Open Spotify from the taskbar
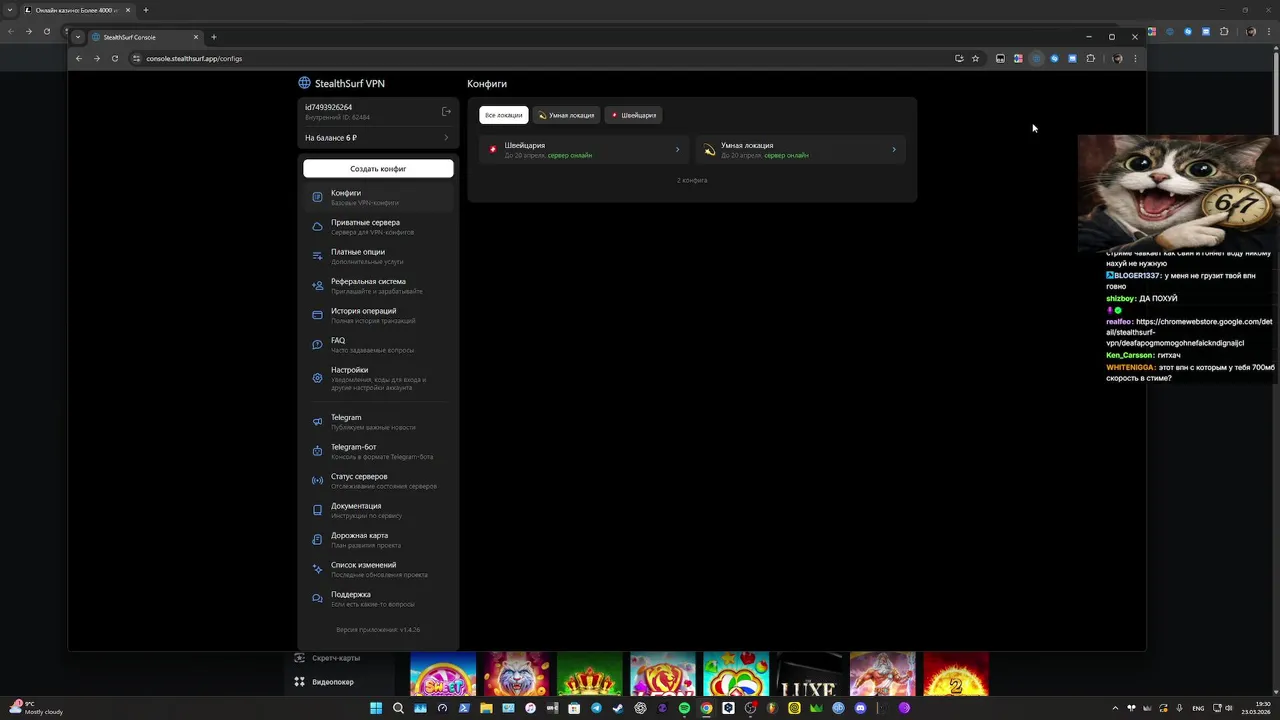This screenshot has height=720, width=1280. click(x=684, y=708)
